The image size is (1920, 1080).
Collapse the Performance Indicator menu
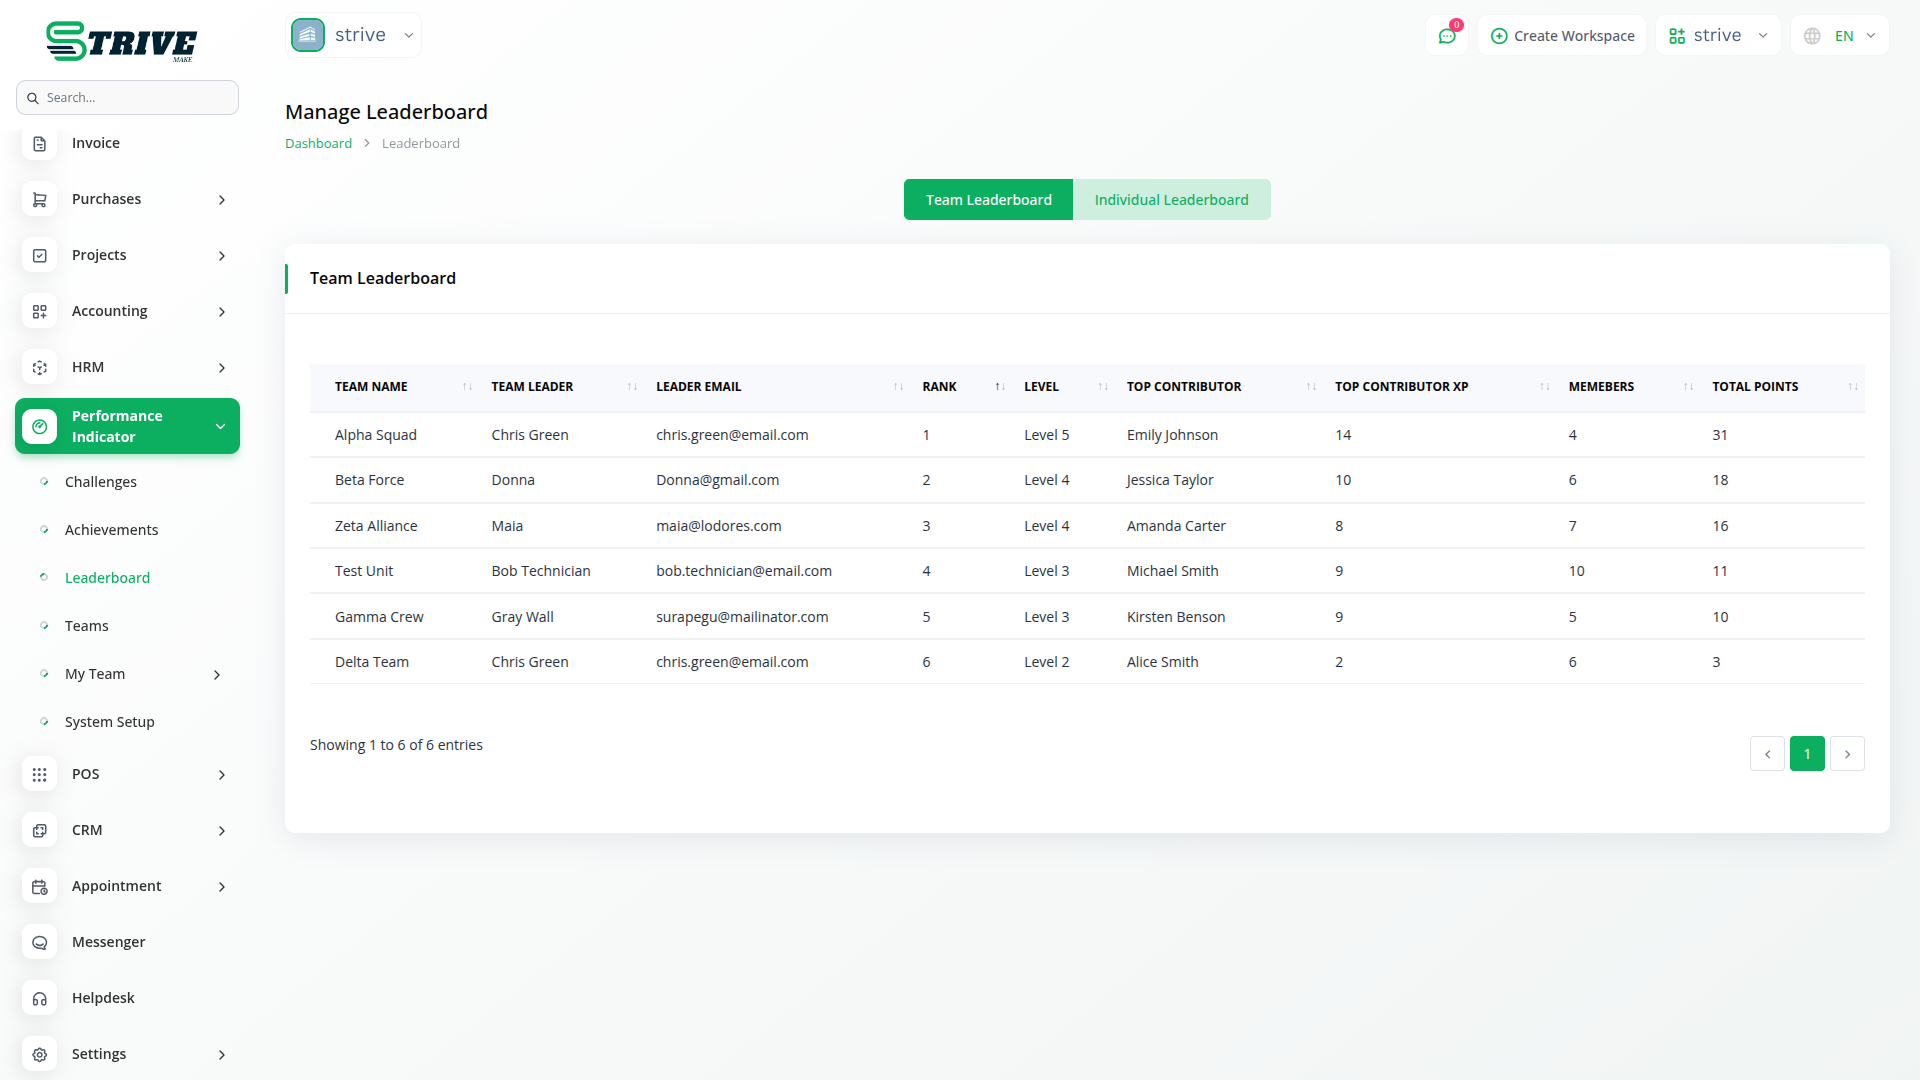(220, 427)
